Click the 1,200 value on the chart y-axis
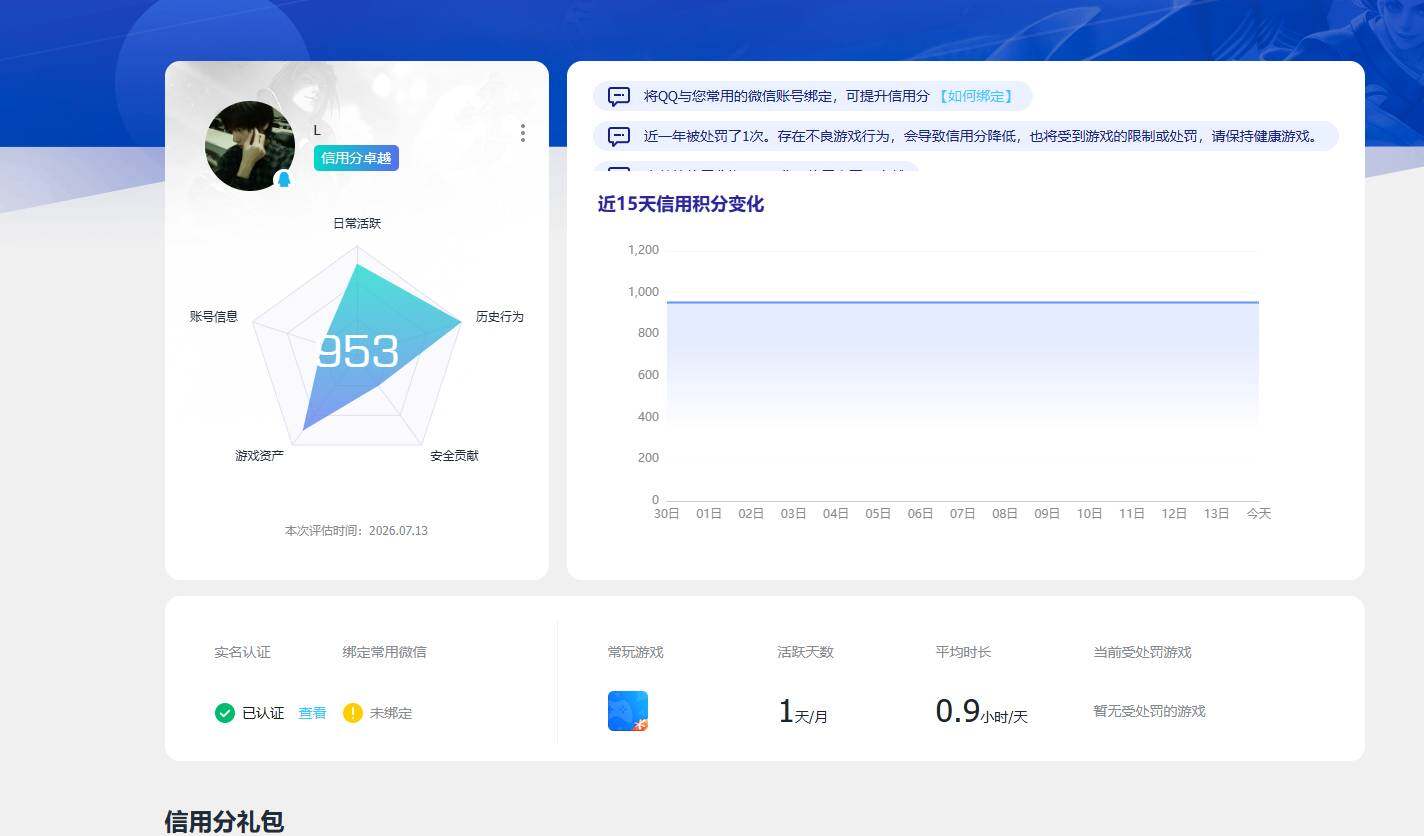1424x836 pixels. pyautogui.click(x=643, y=250)
